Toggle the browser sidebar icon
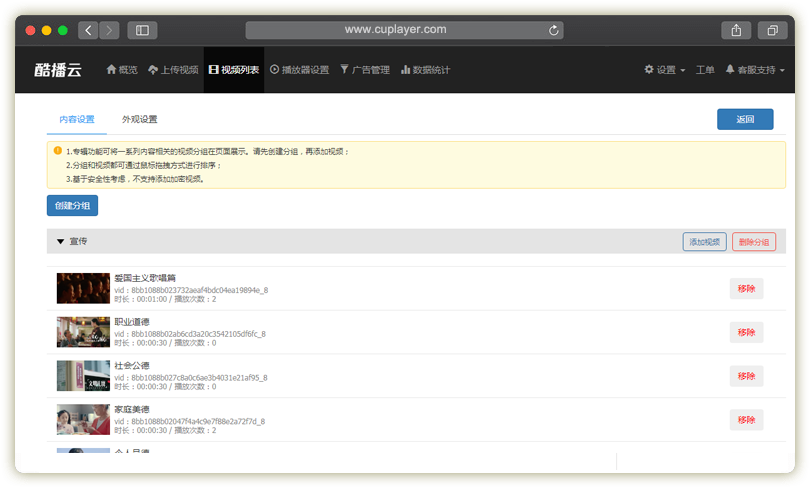The width and height of the screenshot is (810, 488). tap(142, 30)
